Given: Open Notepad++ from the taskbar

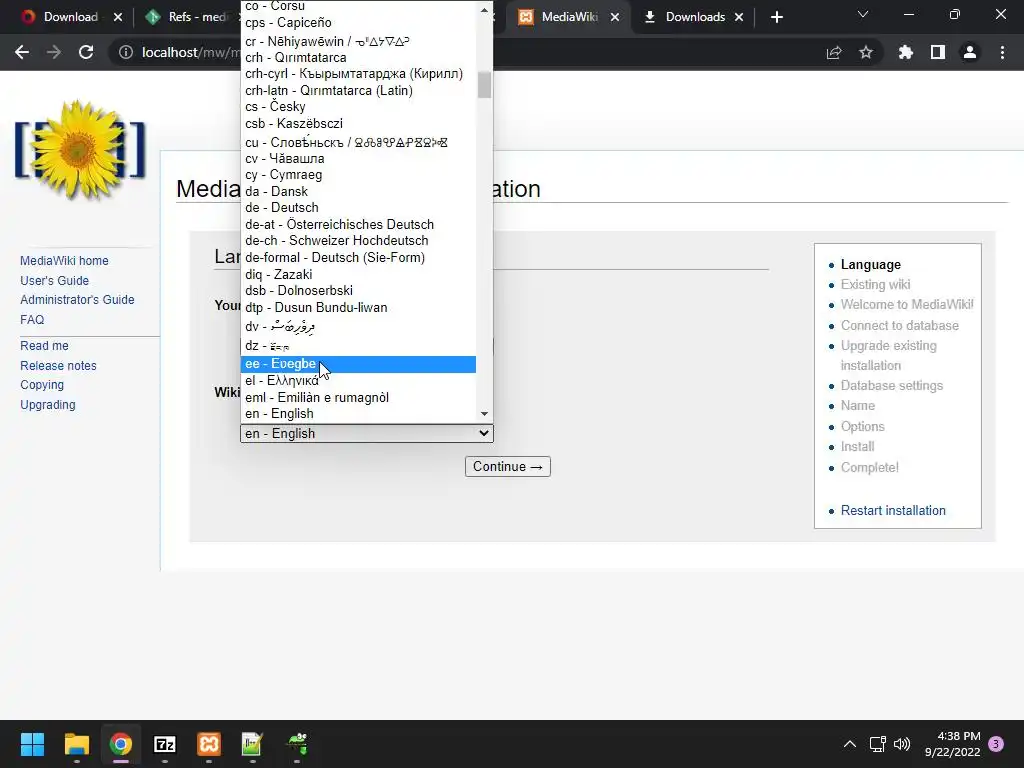Looking at the screenshot, I should 252,744.
